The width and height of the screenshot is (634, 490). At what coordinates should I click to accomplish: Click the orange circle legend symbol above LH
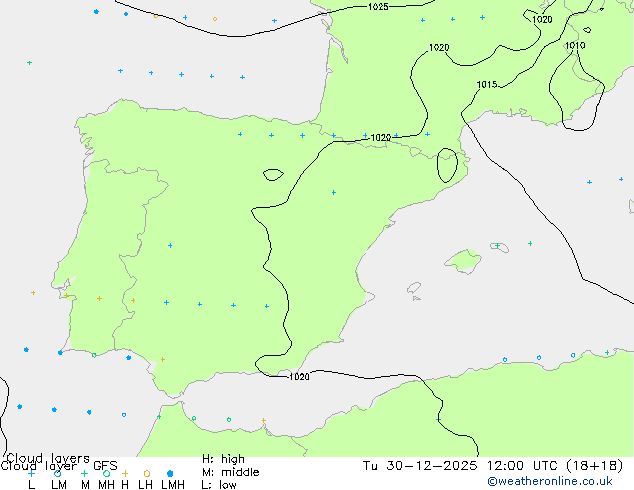pyautogui.click(x=147, y=473)
